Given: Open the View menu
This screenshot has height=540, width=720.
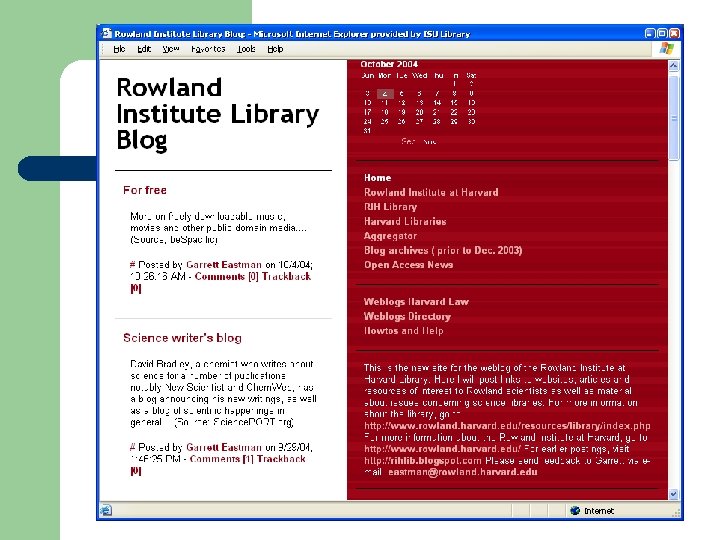Looking at the screenshot, I should [x=170, y=49].
